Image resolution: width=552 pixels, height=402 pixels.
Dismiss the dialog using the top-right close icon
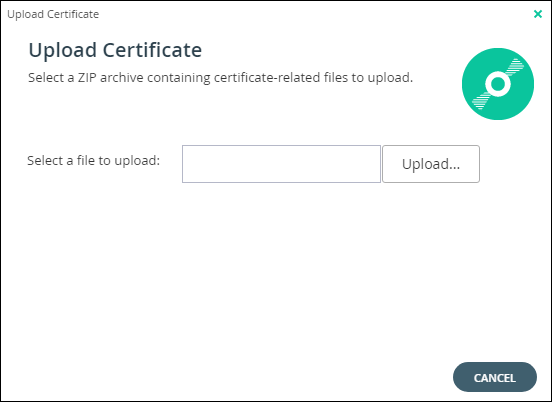538,14
